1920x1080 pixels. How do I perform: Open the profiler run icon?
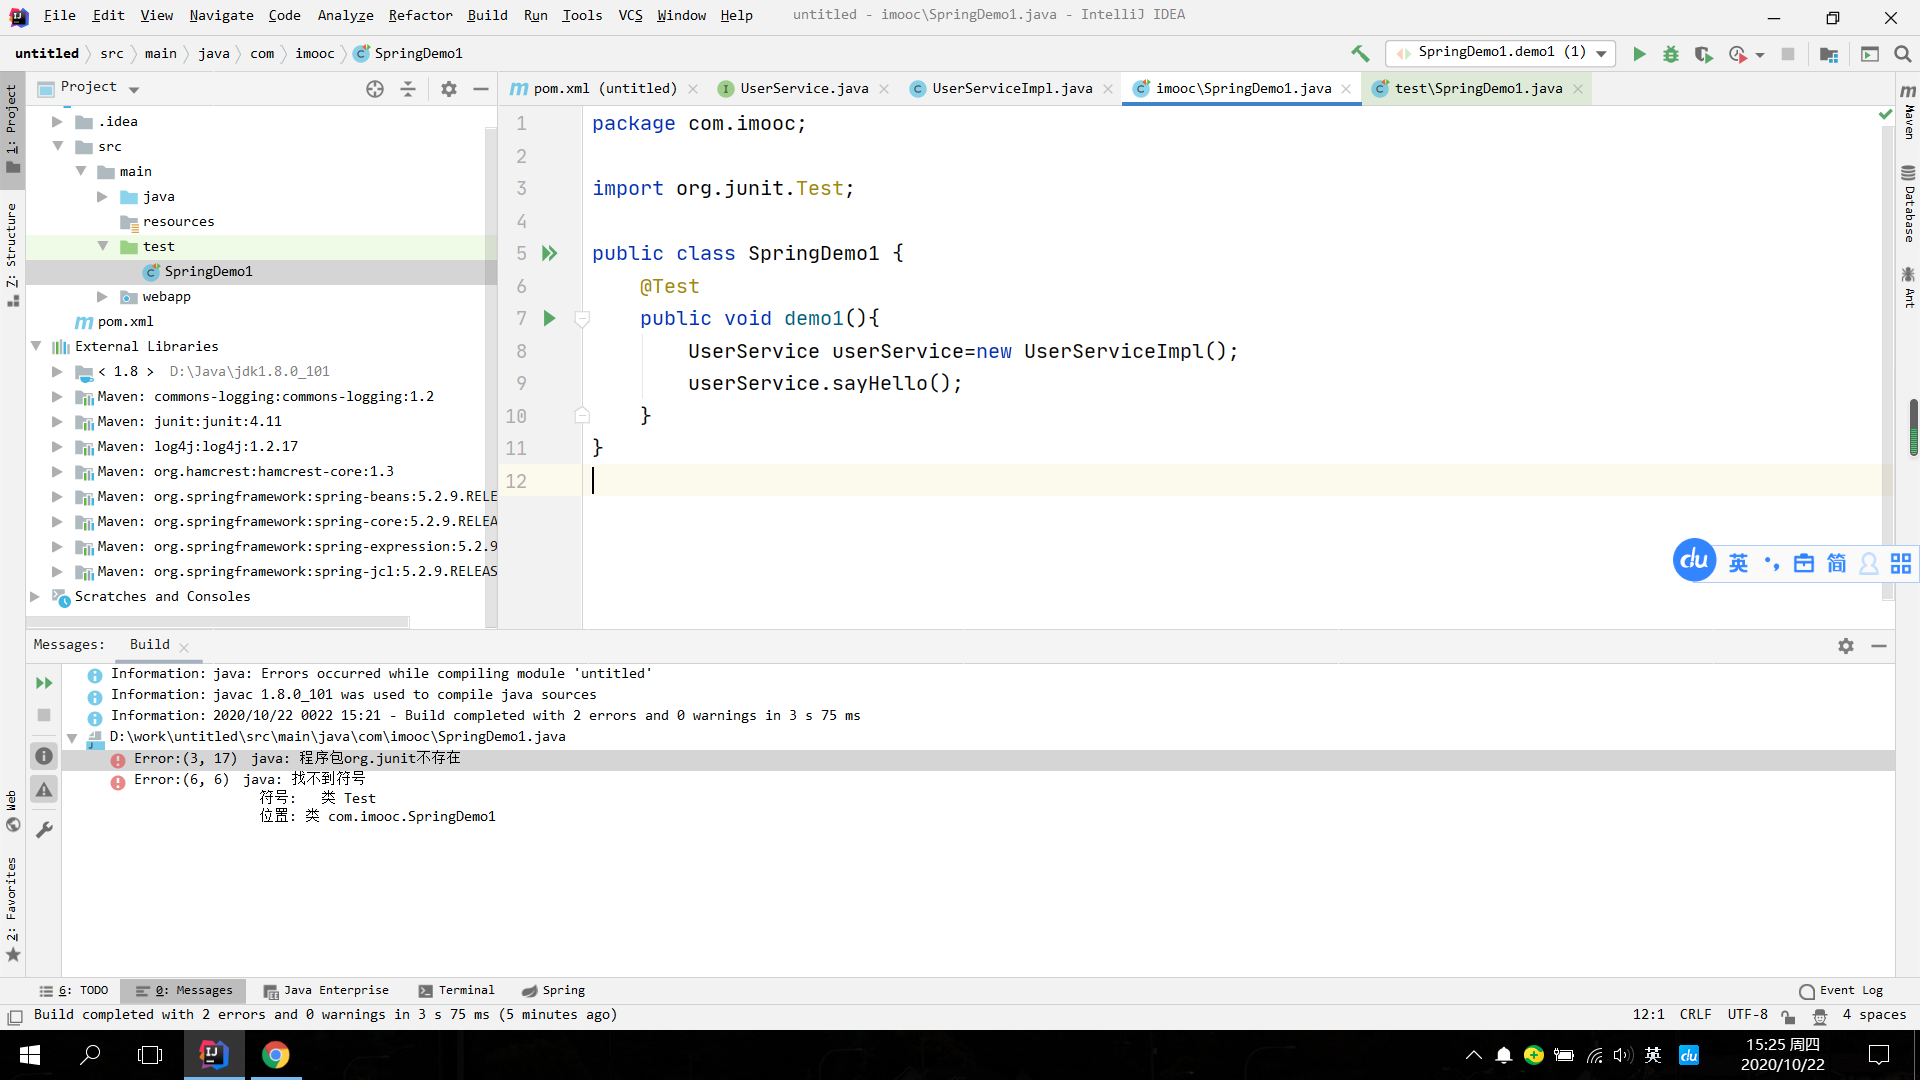(1738, 54)
